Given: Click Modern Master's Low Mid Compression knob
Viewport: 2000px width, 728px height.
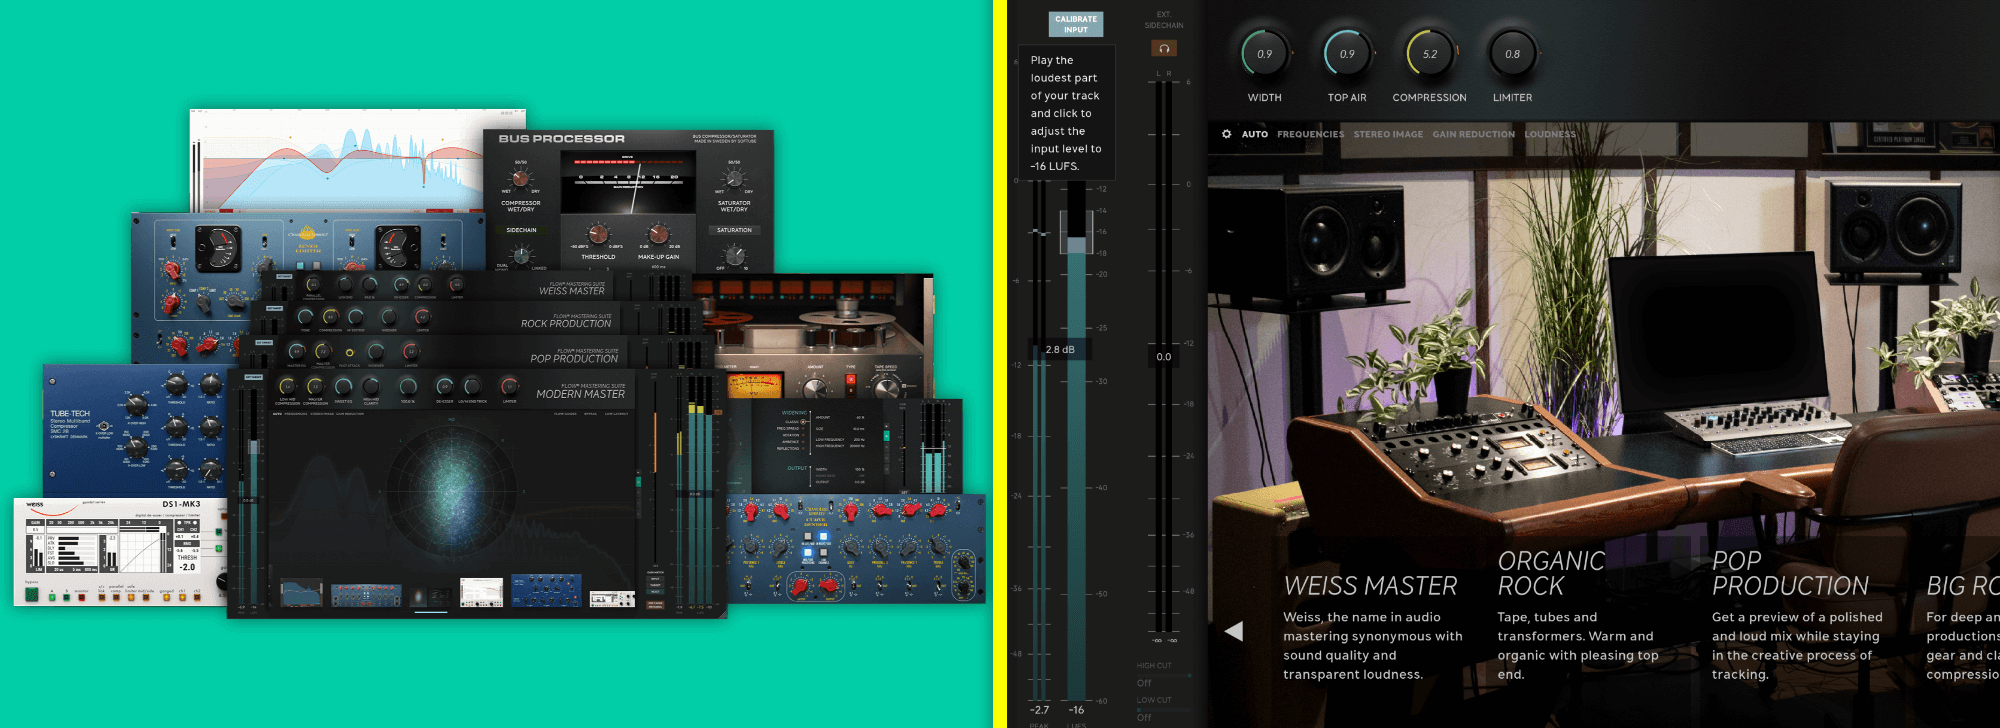Looking at the screenshot, I should coord(288,386).
